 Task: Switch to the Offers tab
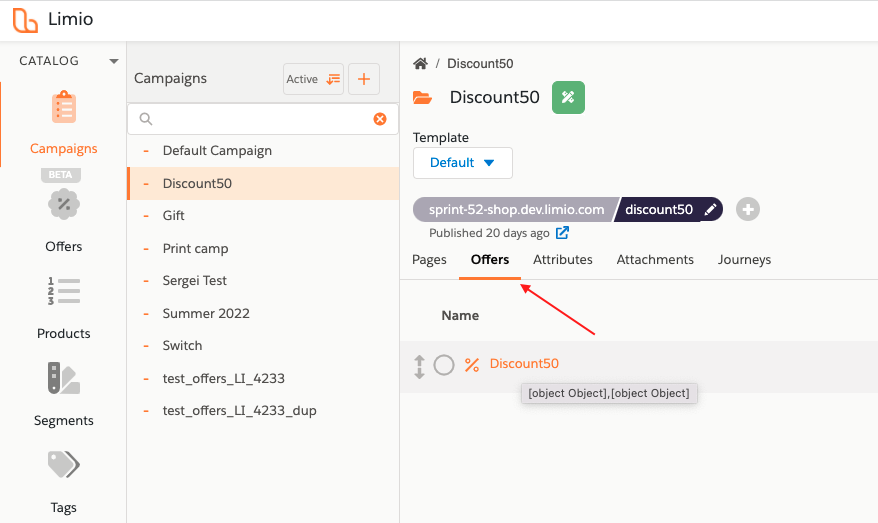click(x=490, y=260)
